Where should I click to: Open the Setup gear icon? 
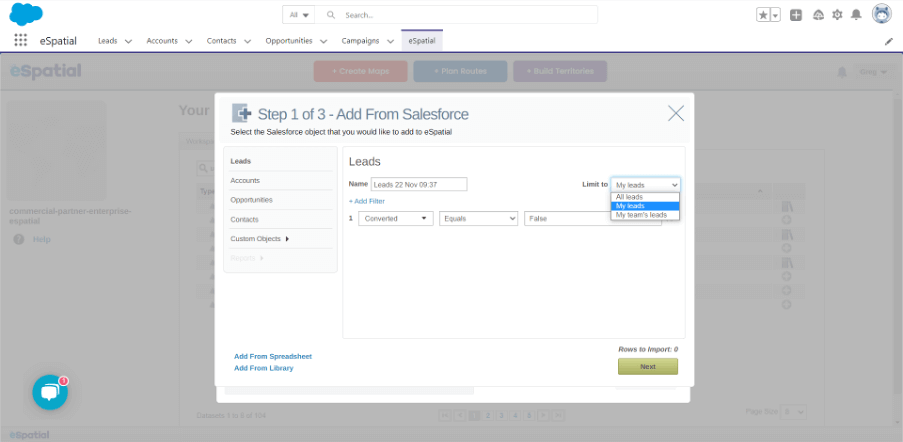coord(837,15)
